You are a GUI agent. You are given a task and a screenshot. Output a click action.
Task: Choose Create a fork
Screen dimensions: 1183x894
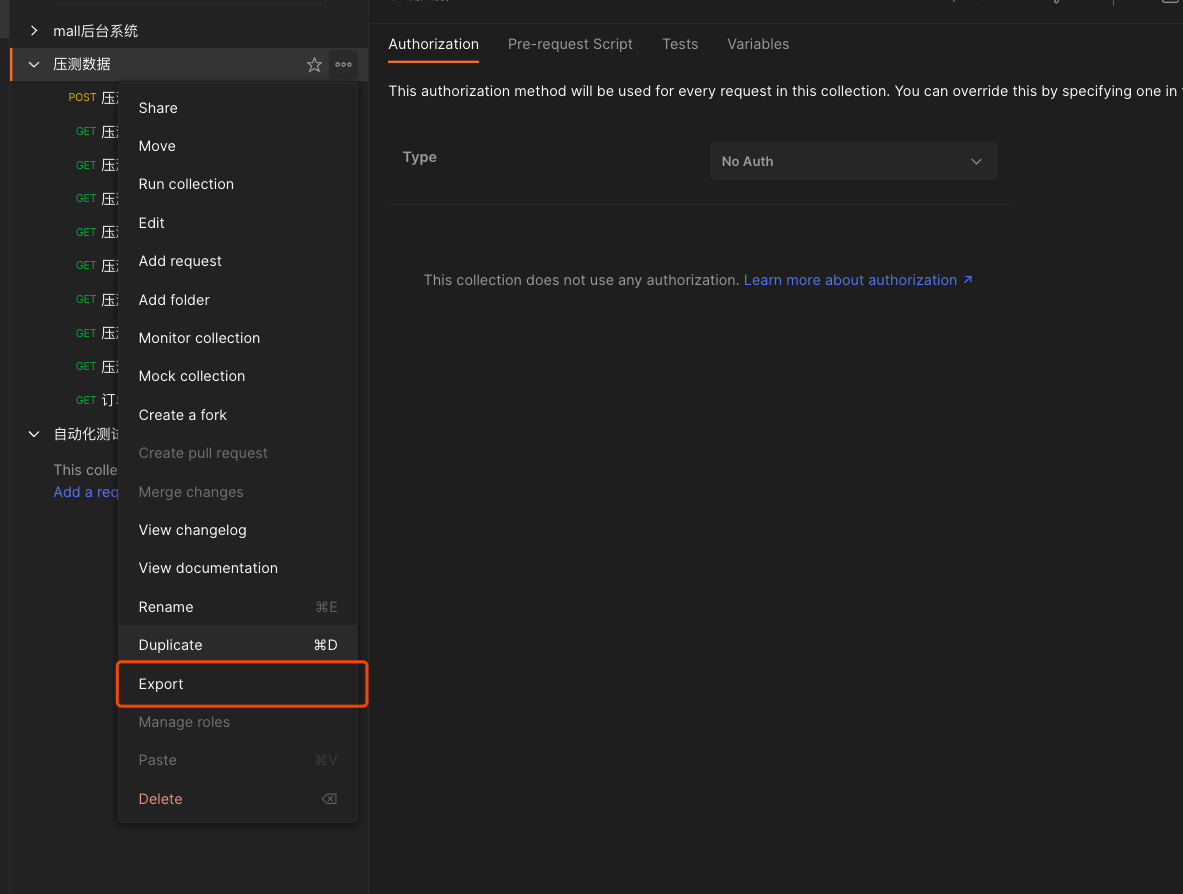click(x=238, y=415)
